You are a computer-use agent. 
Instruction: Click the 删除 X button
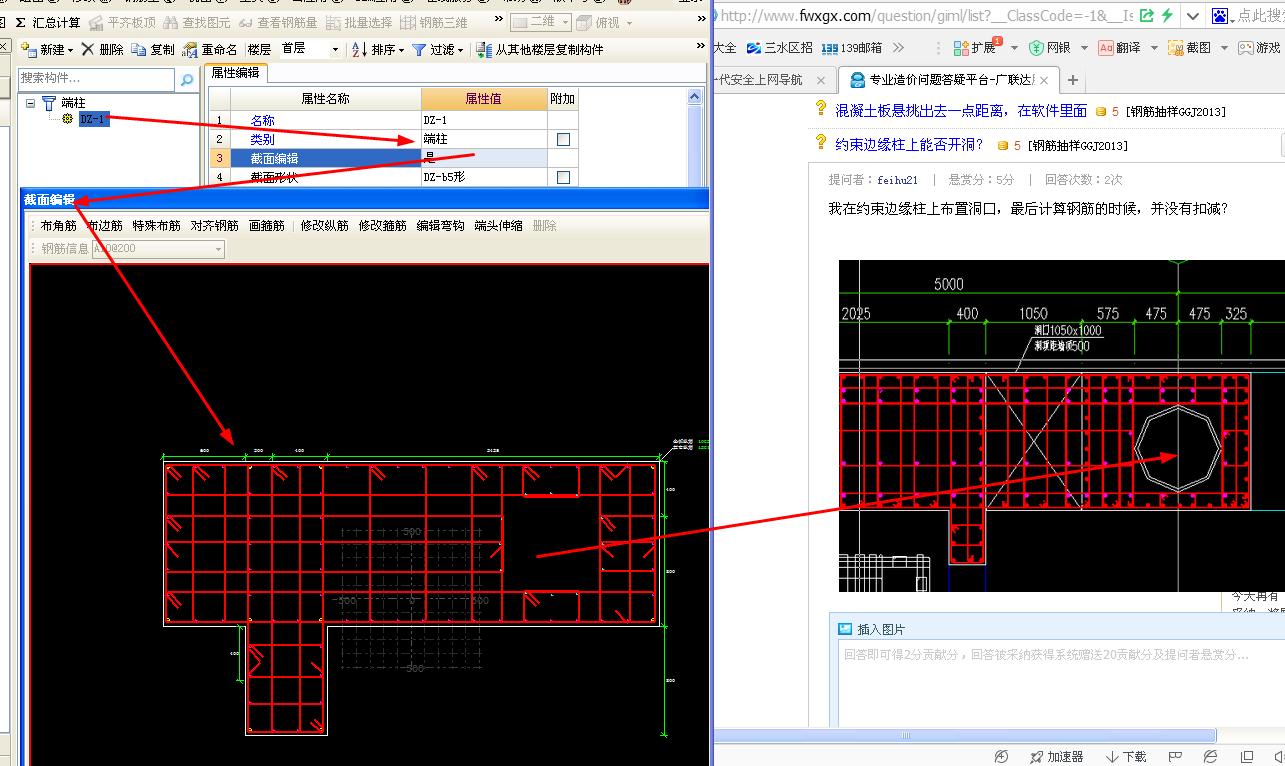tap(103, 49)
